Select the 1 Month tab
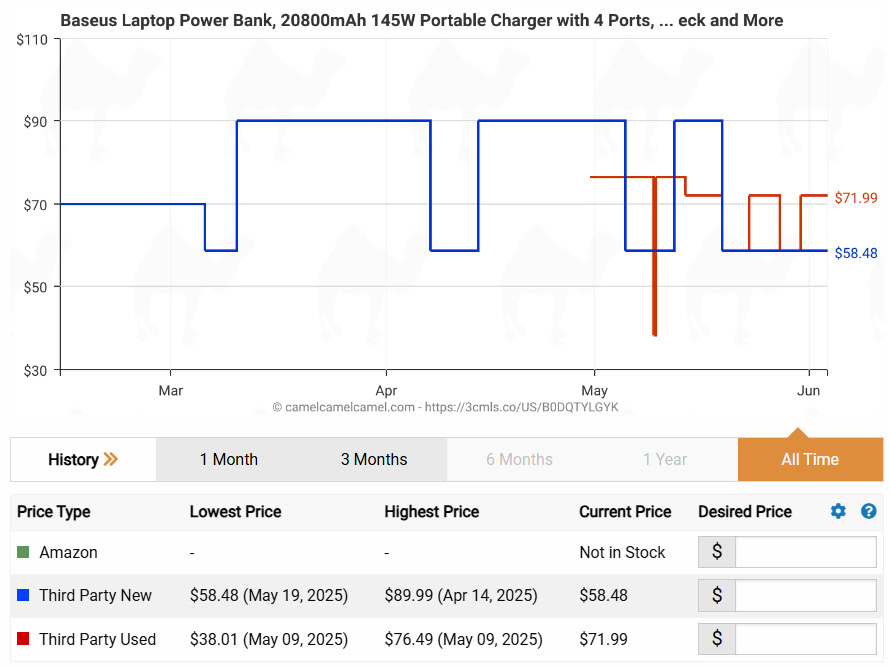 click(228, 460)
